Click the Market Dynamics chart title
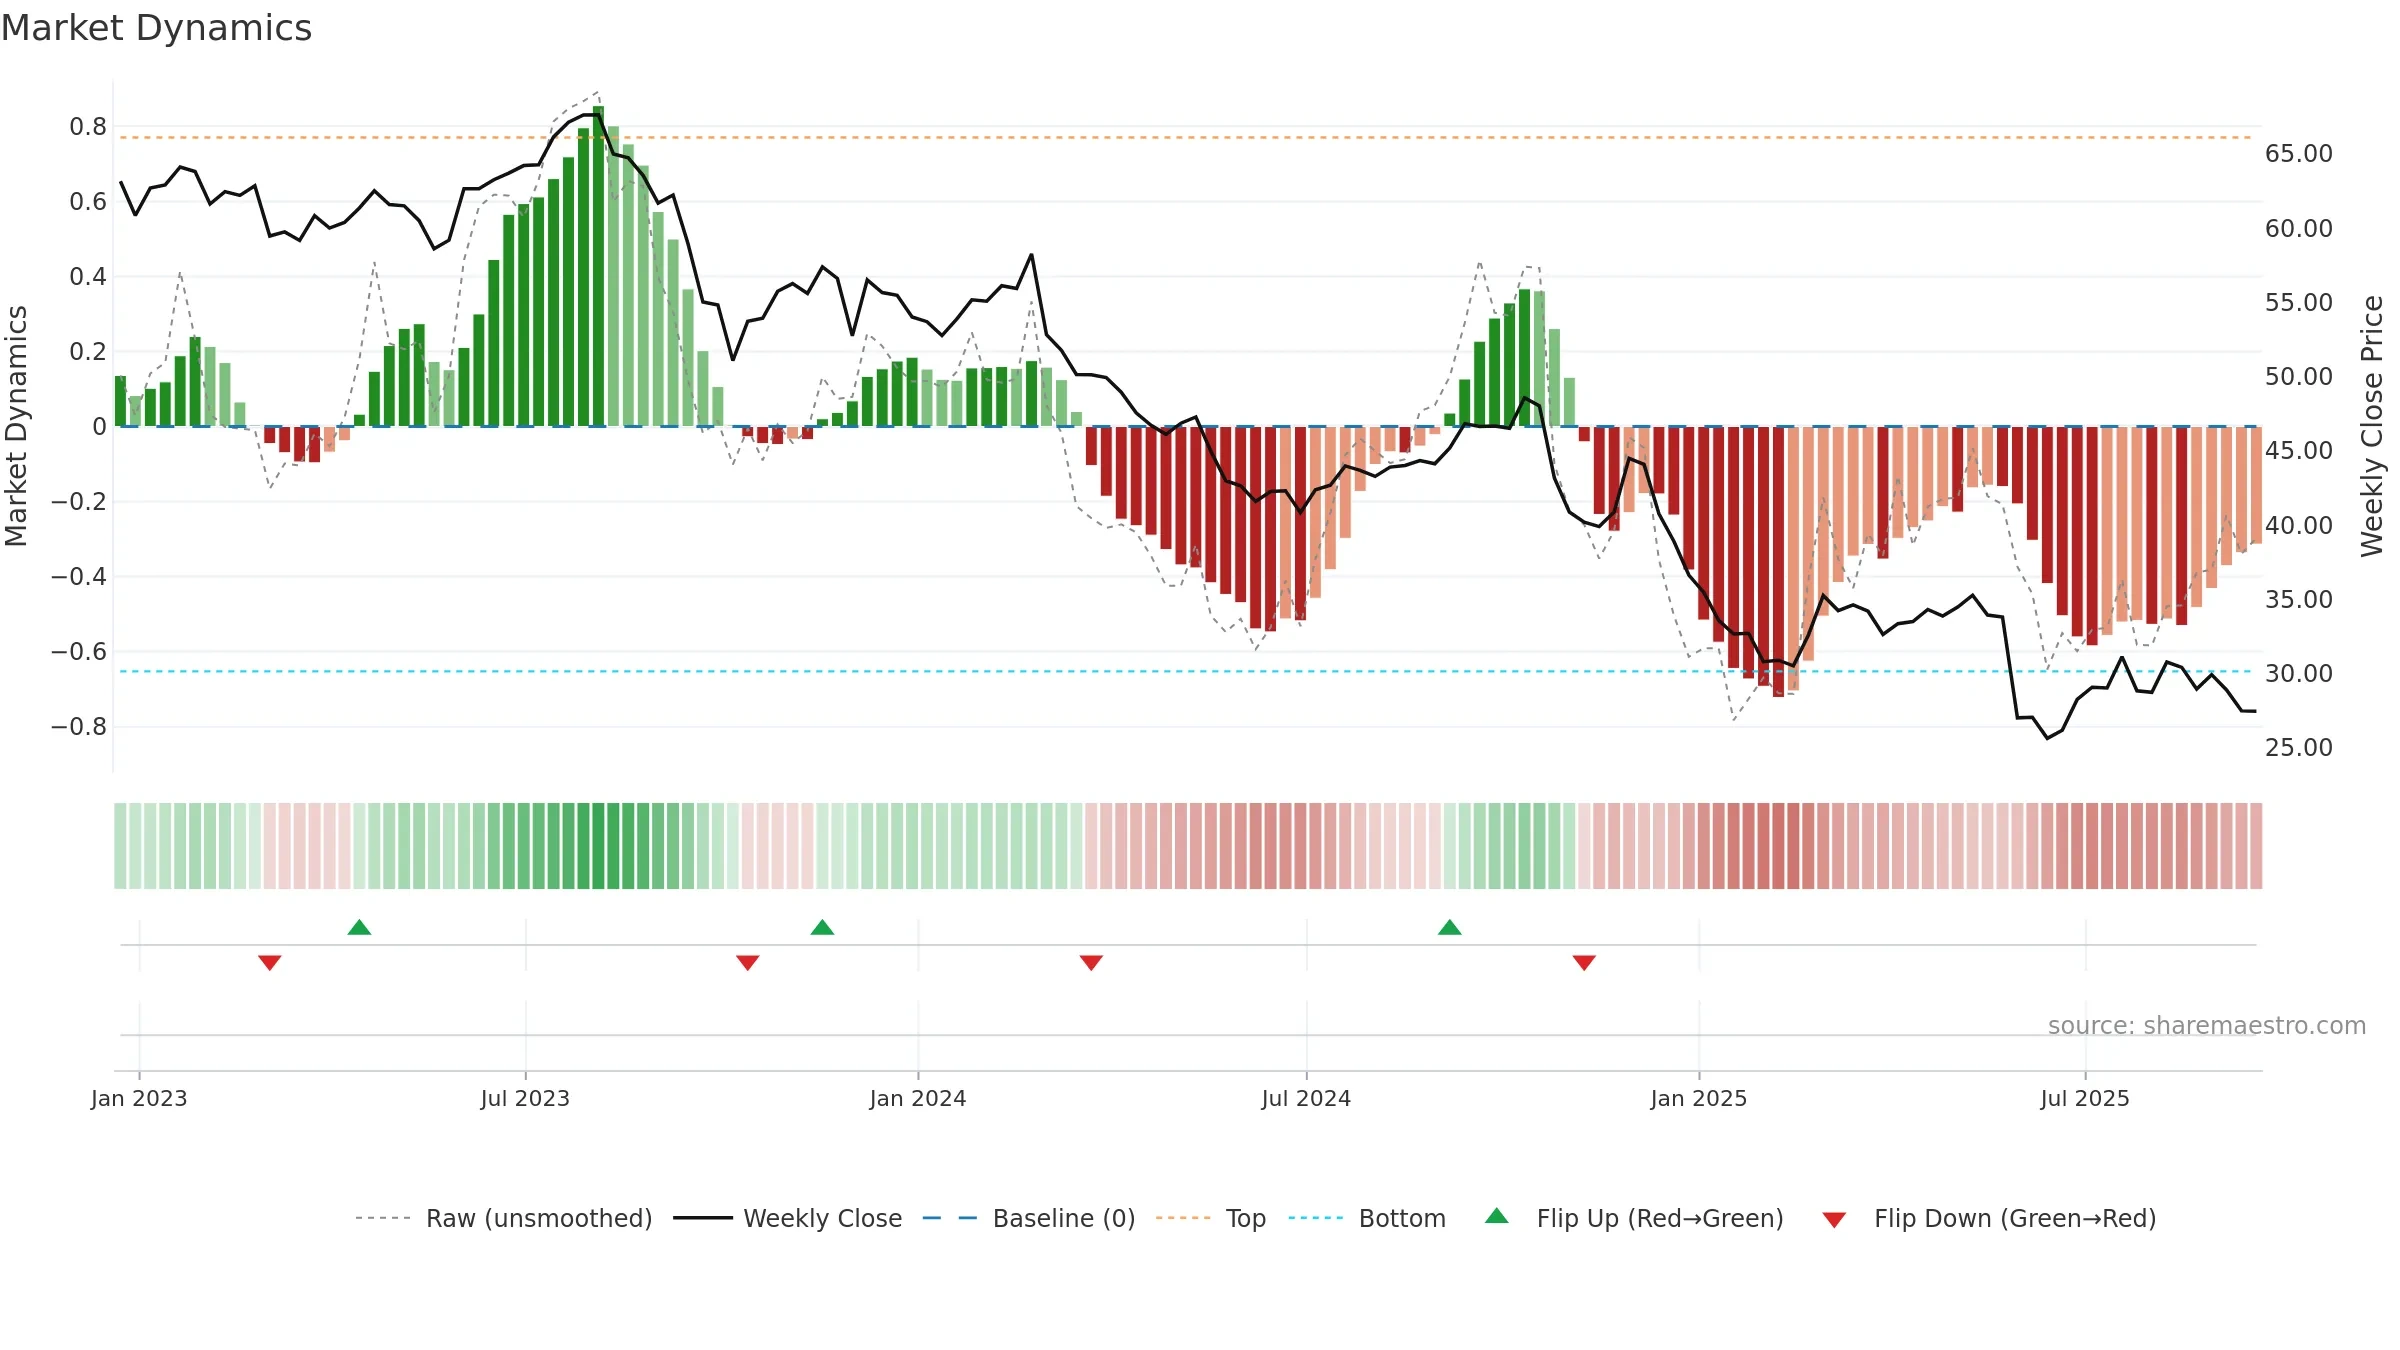The image size is (2400, 1350). (157, 28)
